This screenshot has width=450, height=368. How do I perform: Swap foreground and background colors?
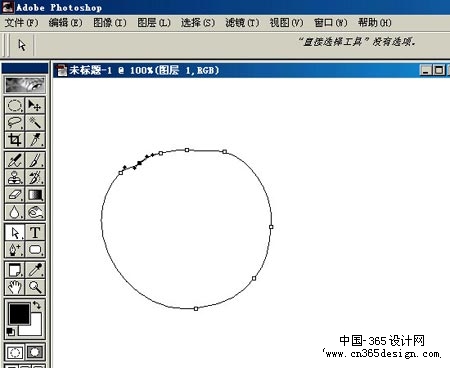point(37,305)
